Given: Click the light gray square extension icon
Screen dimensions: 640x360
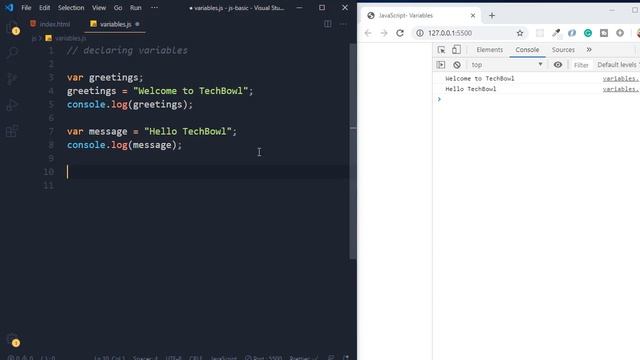Looking at the screenshot, I should 540,33.
